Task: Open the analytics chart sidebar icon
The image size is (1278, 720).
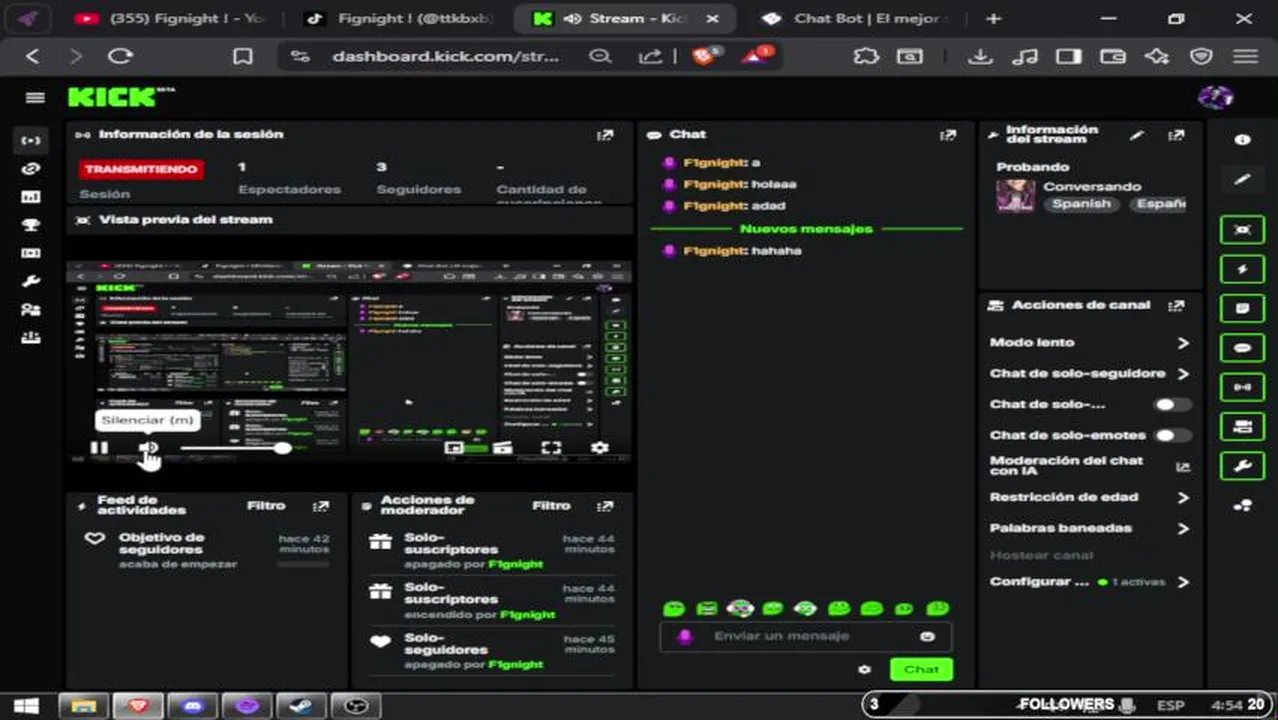Action: pyautogui.click(x=31, y=197)
